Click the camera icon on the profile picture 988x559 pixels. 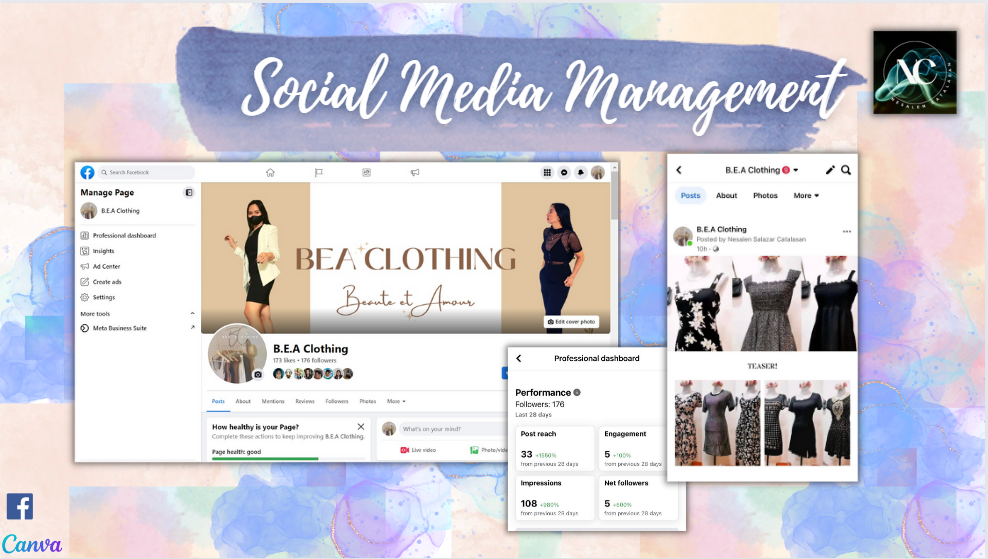[258, 374]
